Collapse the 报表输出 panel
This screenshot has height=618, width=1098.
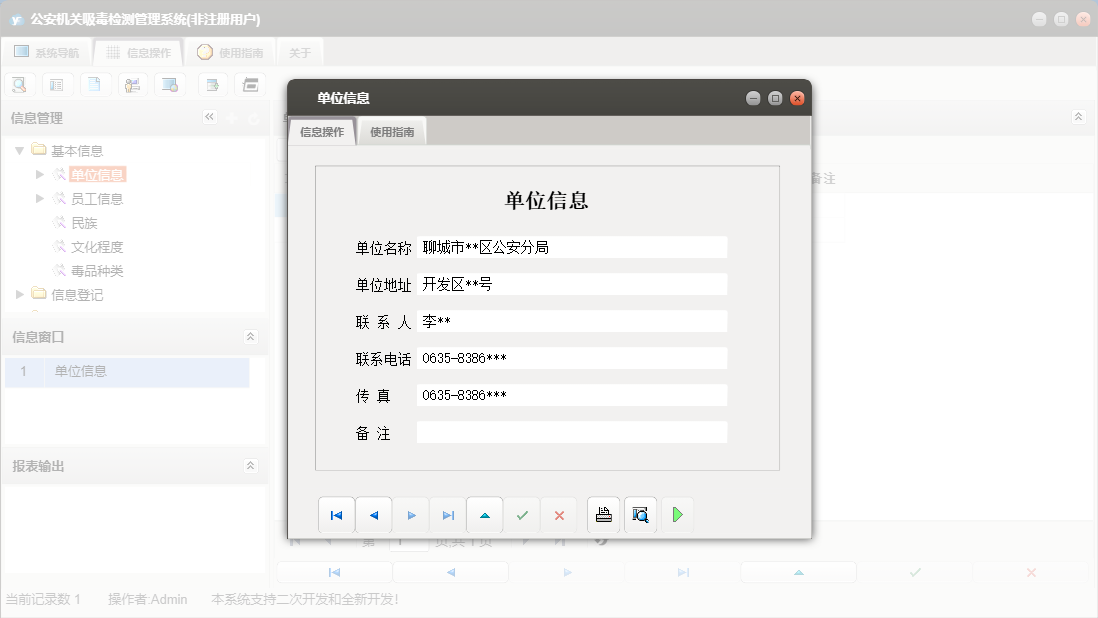pyautogui.click(x=251, y=463)
